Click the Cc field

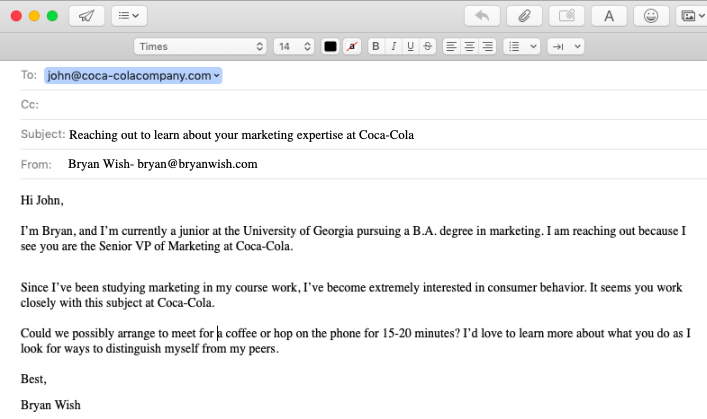point(363,105)
